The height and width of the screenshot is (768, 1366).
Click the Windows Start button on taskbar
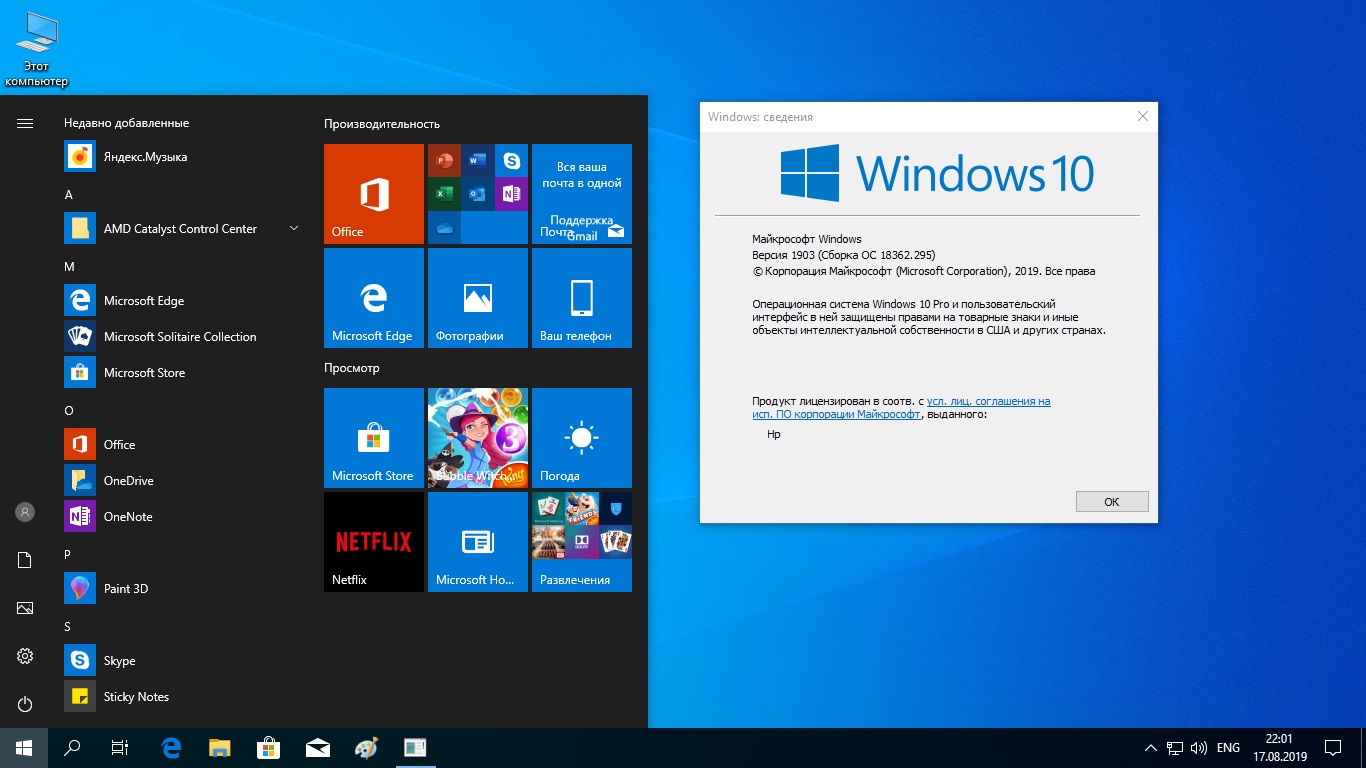[x=24, y=748]
